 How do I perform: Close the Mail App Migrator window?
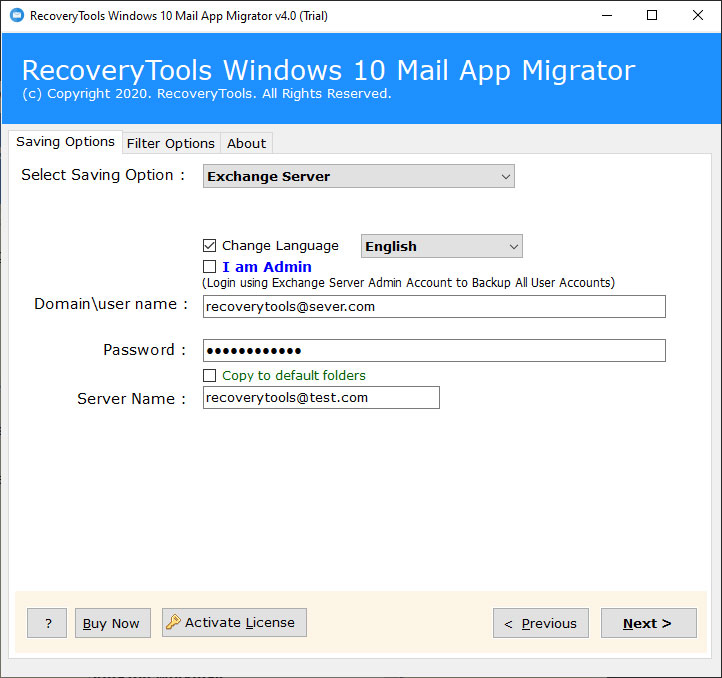click(x=698, y=16)
